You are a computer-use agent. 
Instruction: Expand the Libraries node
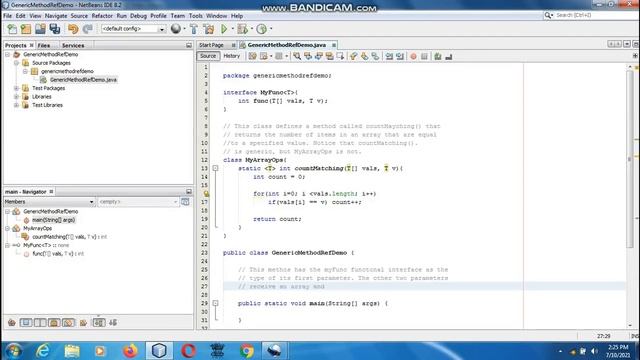click(x=16, y=97)
